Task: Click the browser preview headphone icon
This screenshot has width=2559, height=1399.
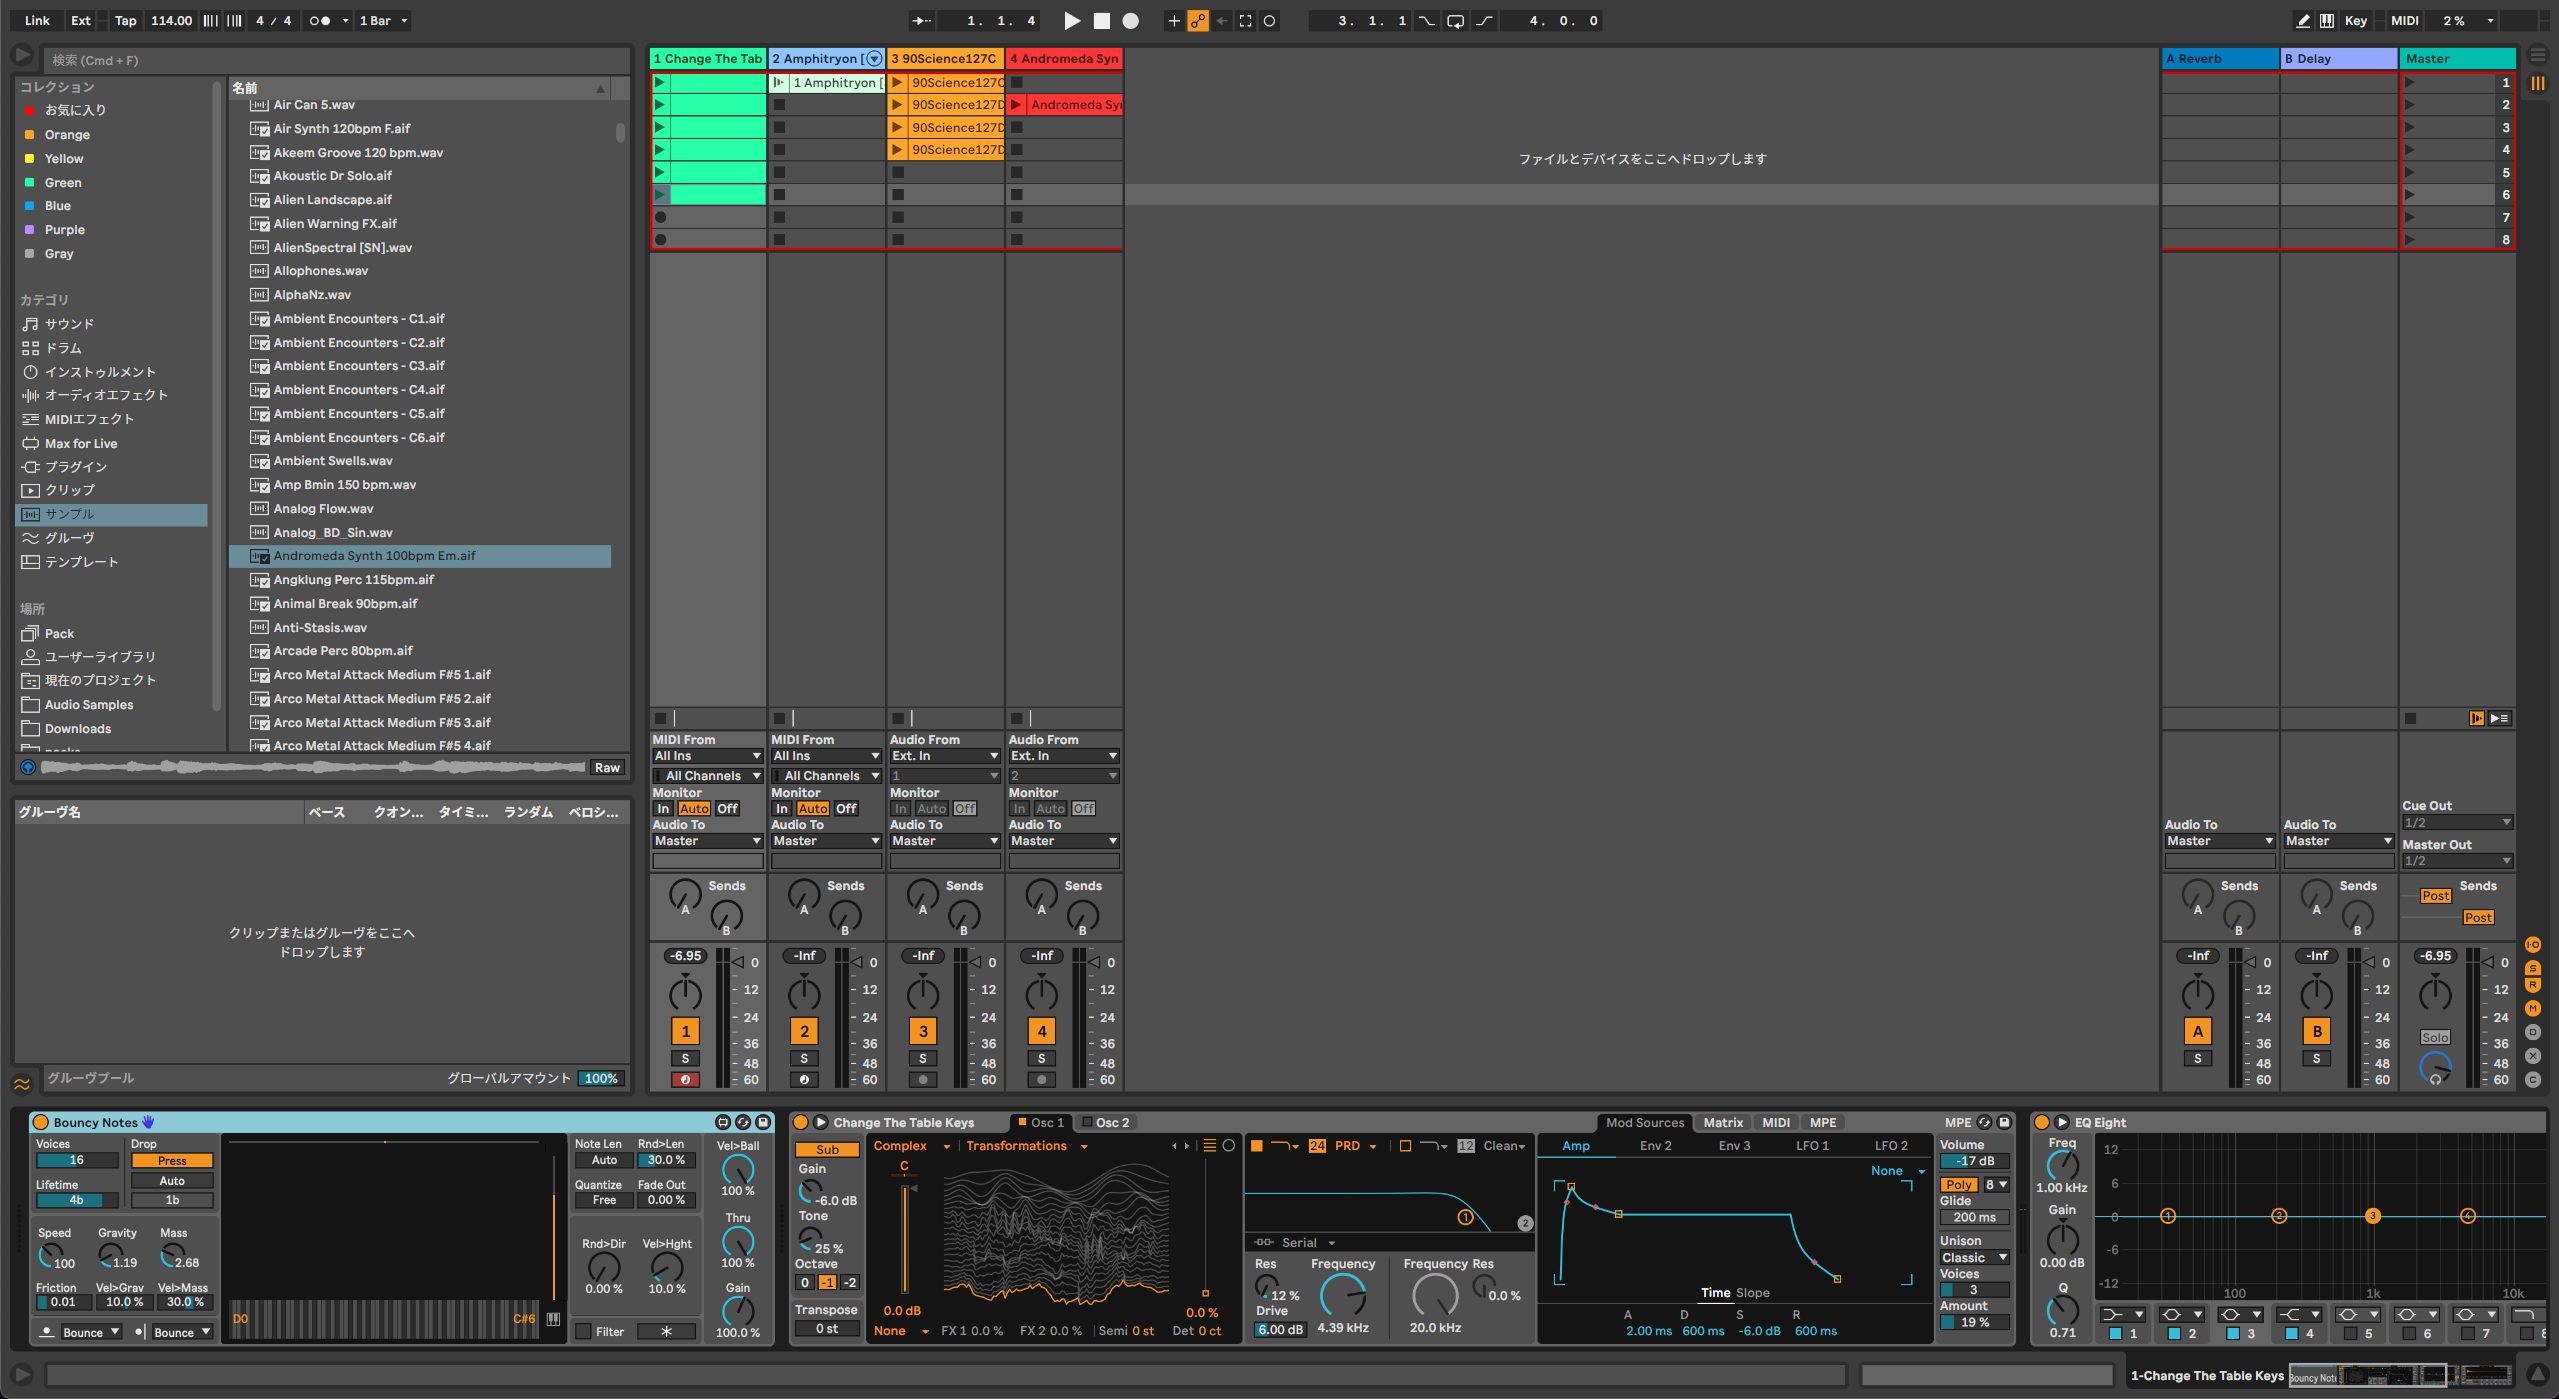Action: (28, 767)
